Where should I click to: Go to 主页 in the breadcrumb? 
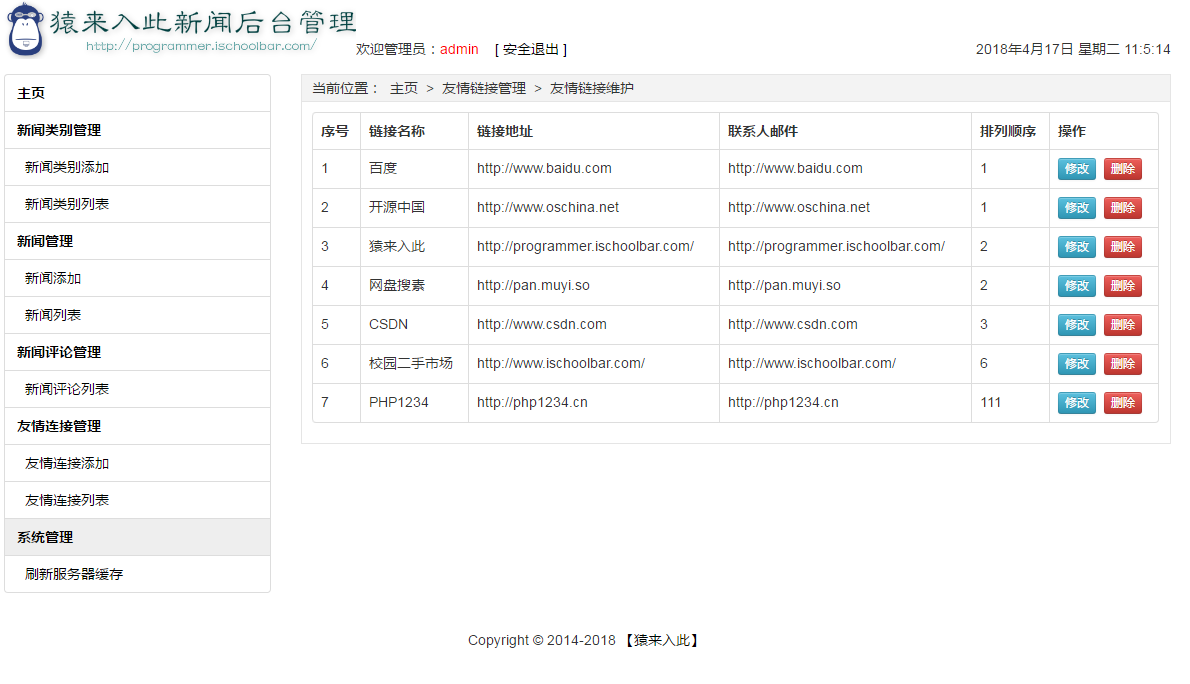pyautogui.click(x=404, y=89)
